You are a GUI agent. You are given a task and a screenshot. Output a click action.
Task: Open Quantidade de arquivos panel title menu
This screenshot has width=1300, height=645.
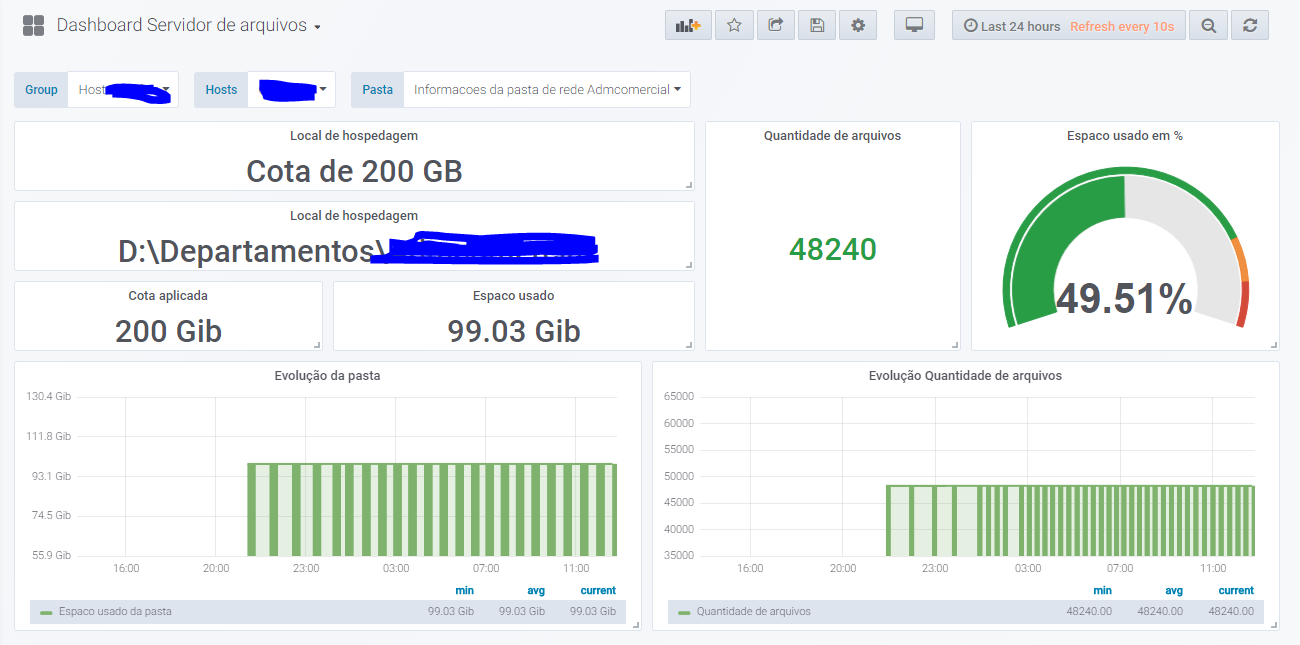click(832, 136)
